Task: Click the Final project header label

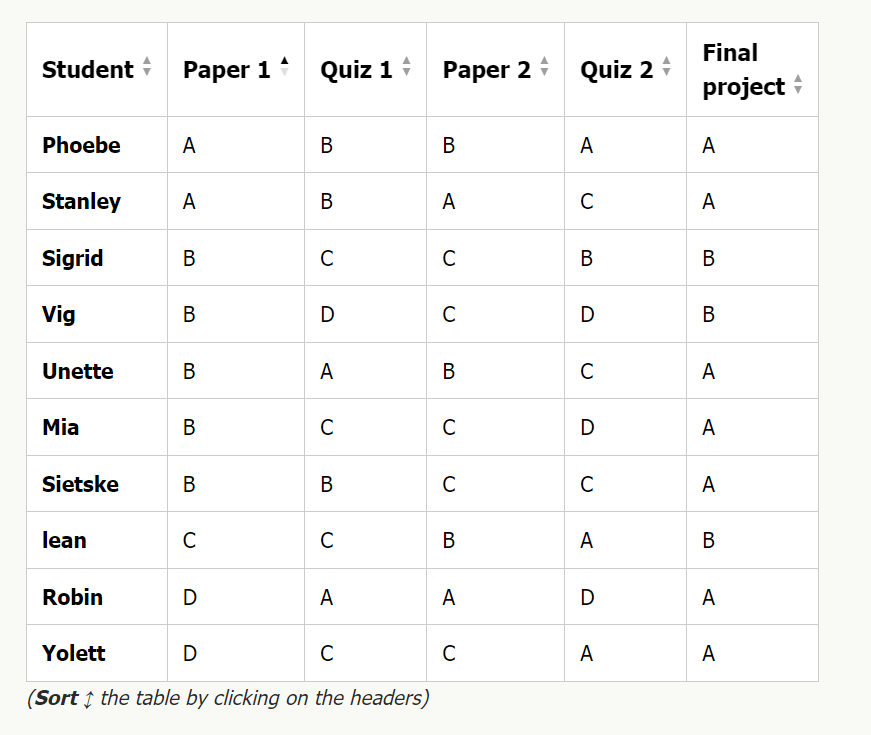Action: click(743, 69)
